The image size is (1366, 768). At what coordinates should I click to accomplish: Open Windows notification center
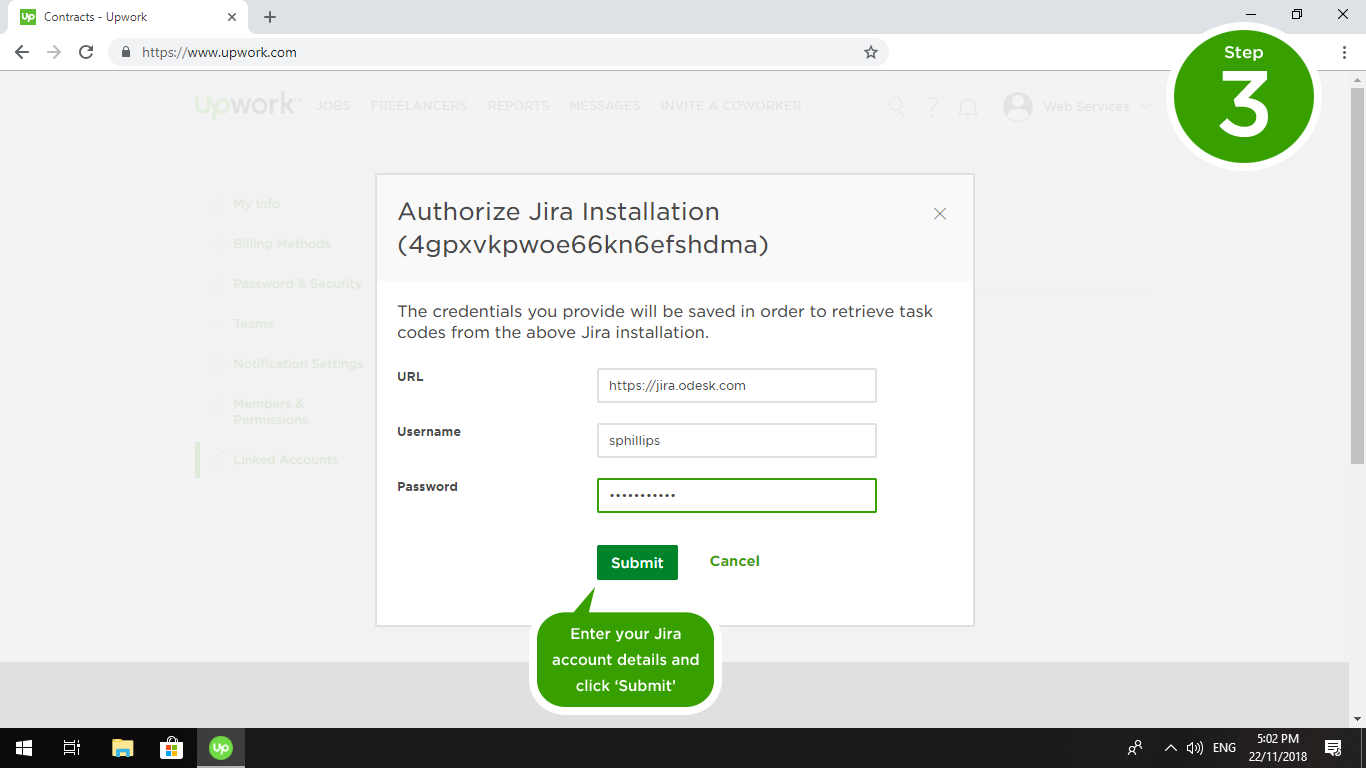click(x=1332, y=748)
